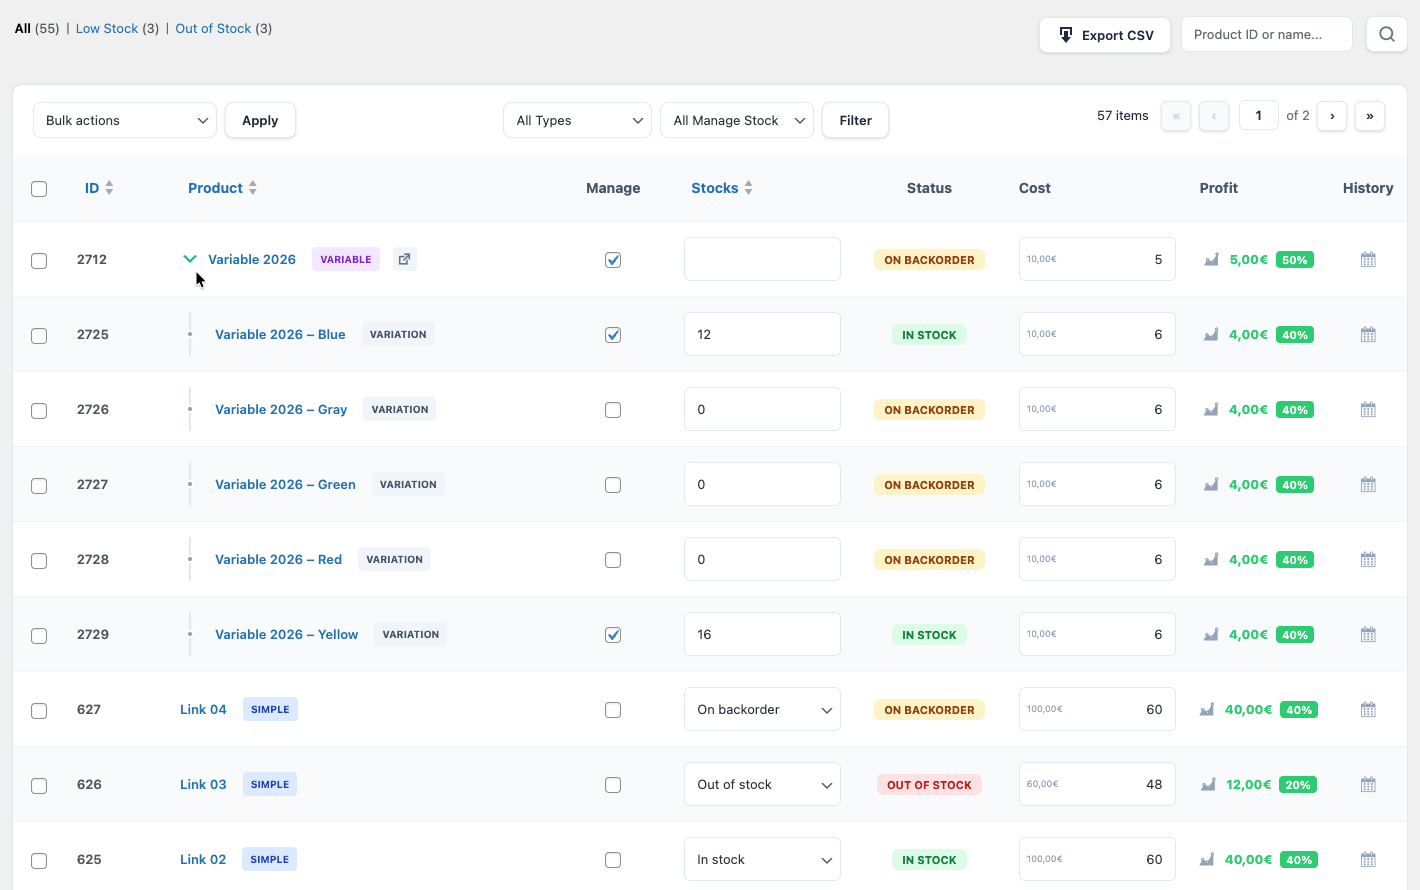Screen dimensions: 1420x890
Task: Enable manage stock for Variable 2026 – Gray
Action: pos(613,410)
